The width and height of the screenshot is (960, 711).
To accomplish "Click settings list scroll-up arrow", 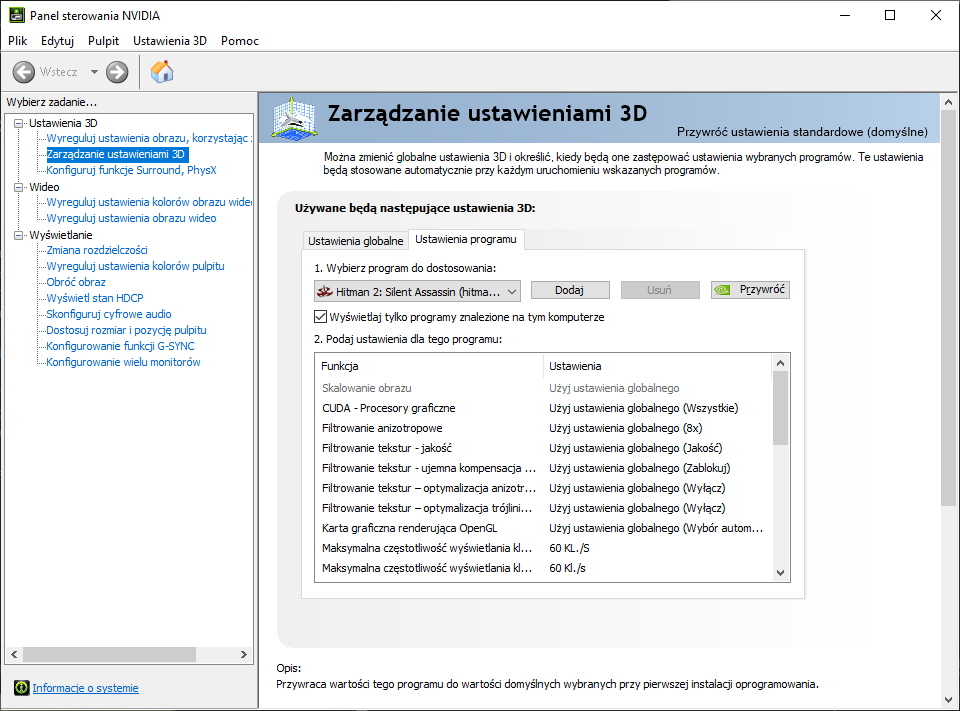I will pos(781,363).
